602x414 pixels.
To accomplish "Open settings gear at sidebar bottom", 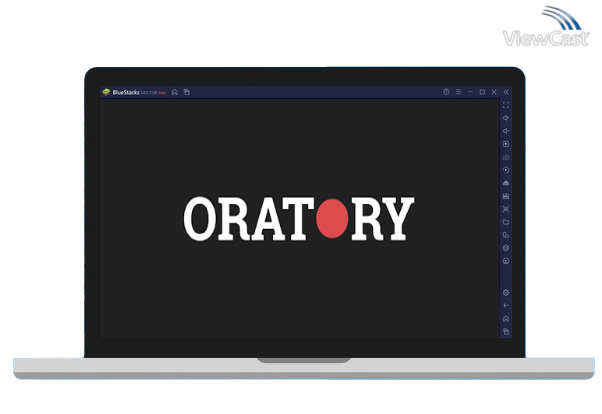I will [x=506, y=293].
